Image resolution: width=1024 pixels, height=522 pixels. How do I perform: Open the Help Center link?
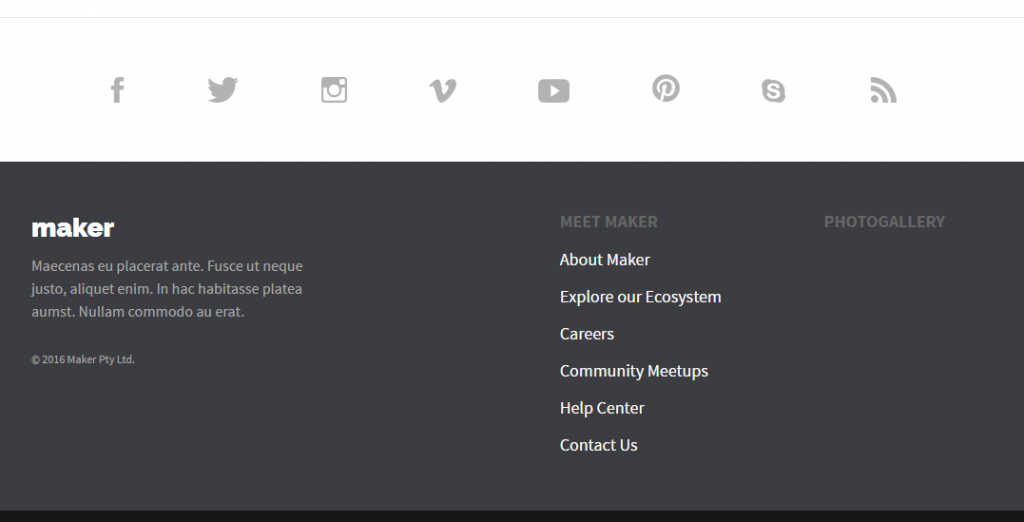601,408
